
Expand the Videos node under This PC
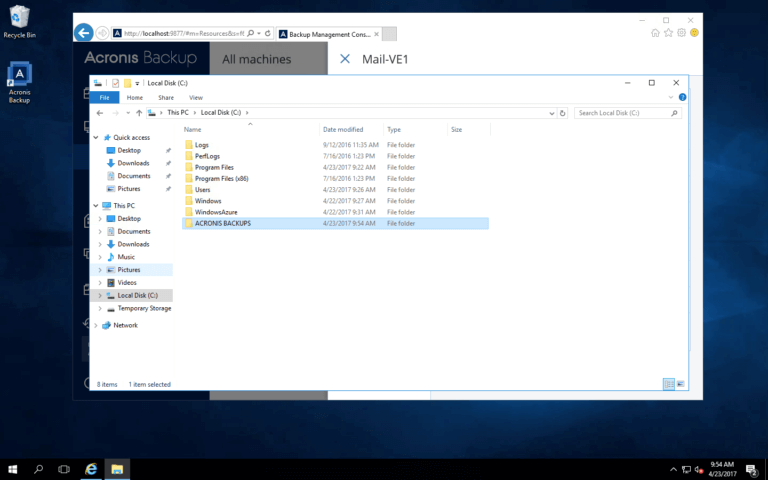pos(100,283)
